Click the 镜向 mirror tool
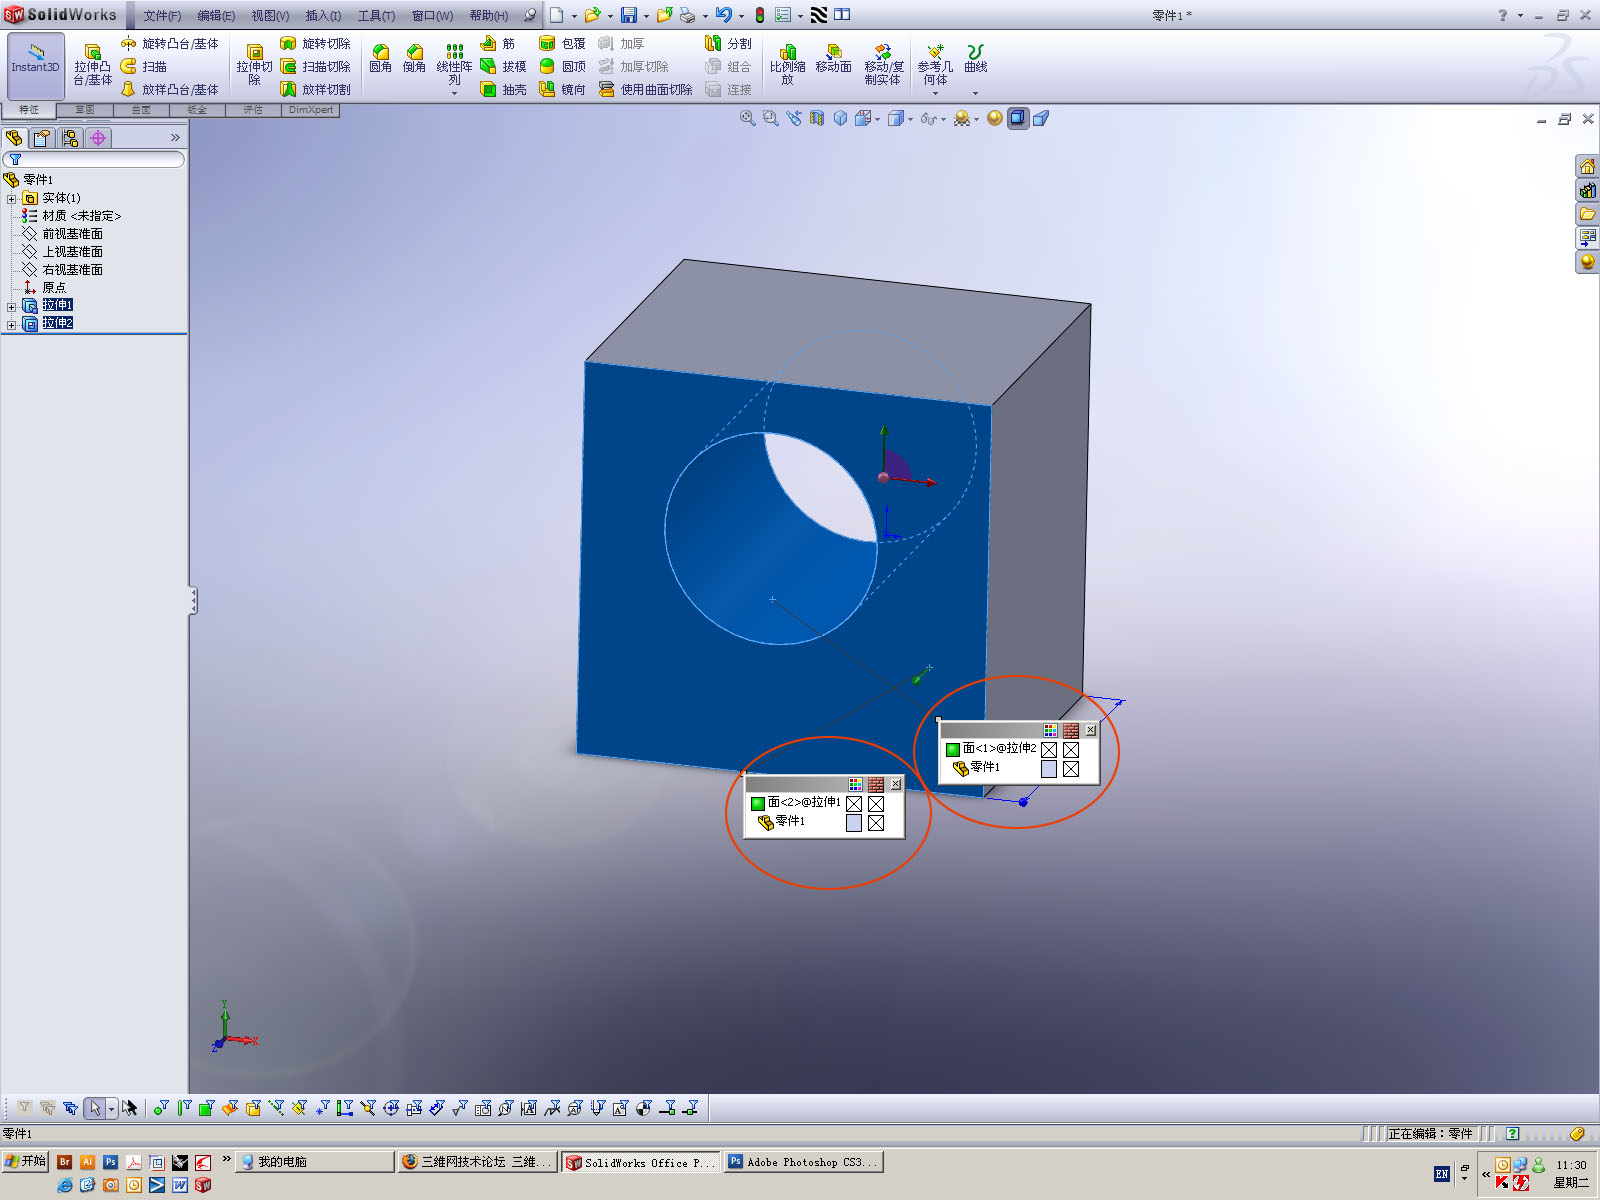 (x=562, y=90)
